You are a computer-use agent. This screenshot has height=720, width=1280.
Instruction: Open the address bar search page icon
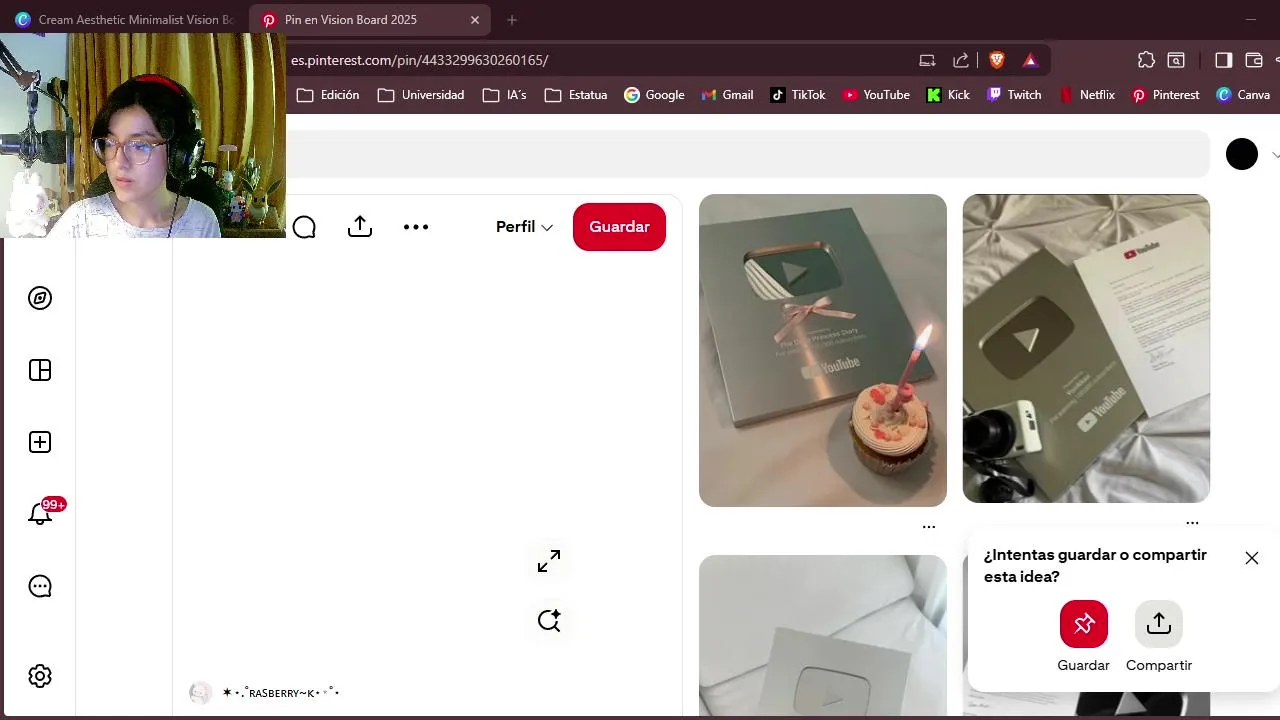point(1176,60)
